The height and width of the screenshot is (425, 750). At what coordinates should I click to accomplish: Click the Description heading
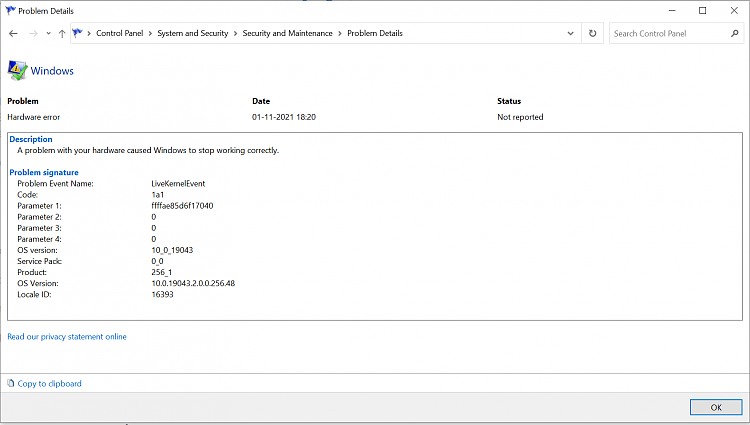[31, 139]
